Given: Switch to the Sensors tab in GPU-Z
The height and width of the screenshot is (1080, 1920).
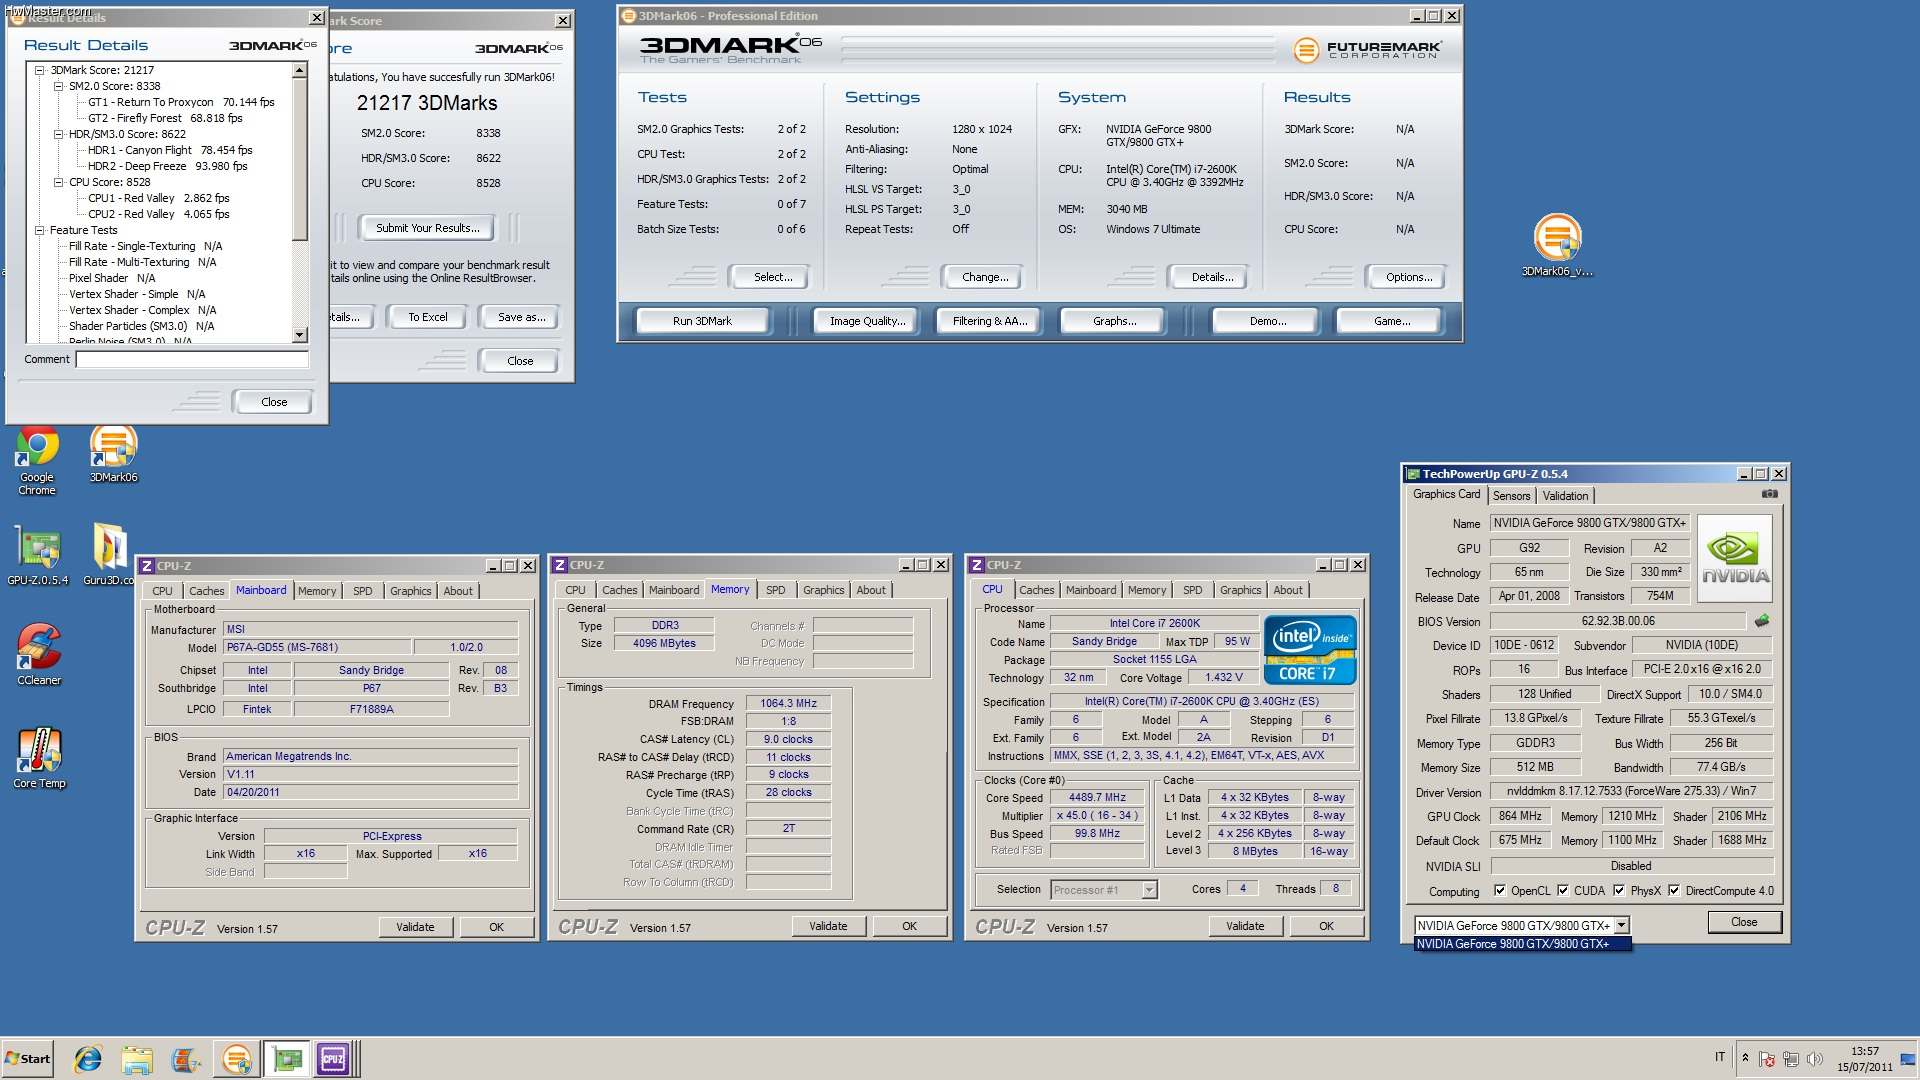Looking at the screenshot, I should point(1511,496).
